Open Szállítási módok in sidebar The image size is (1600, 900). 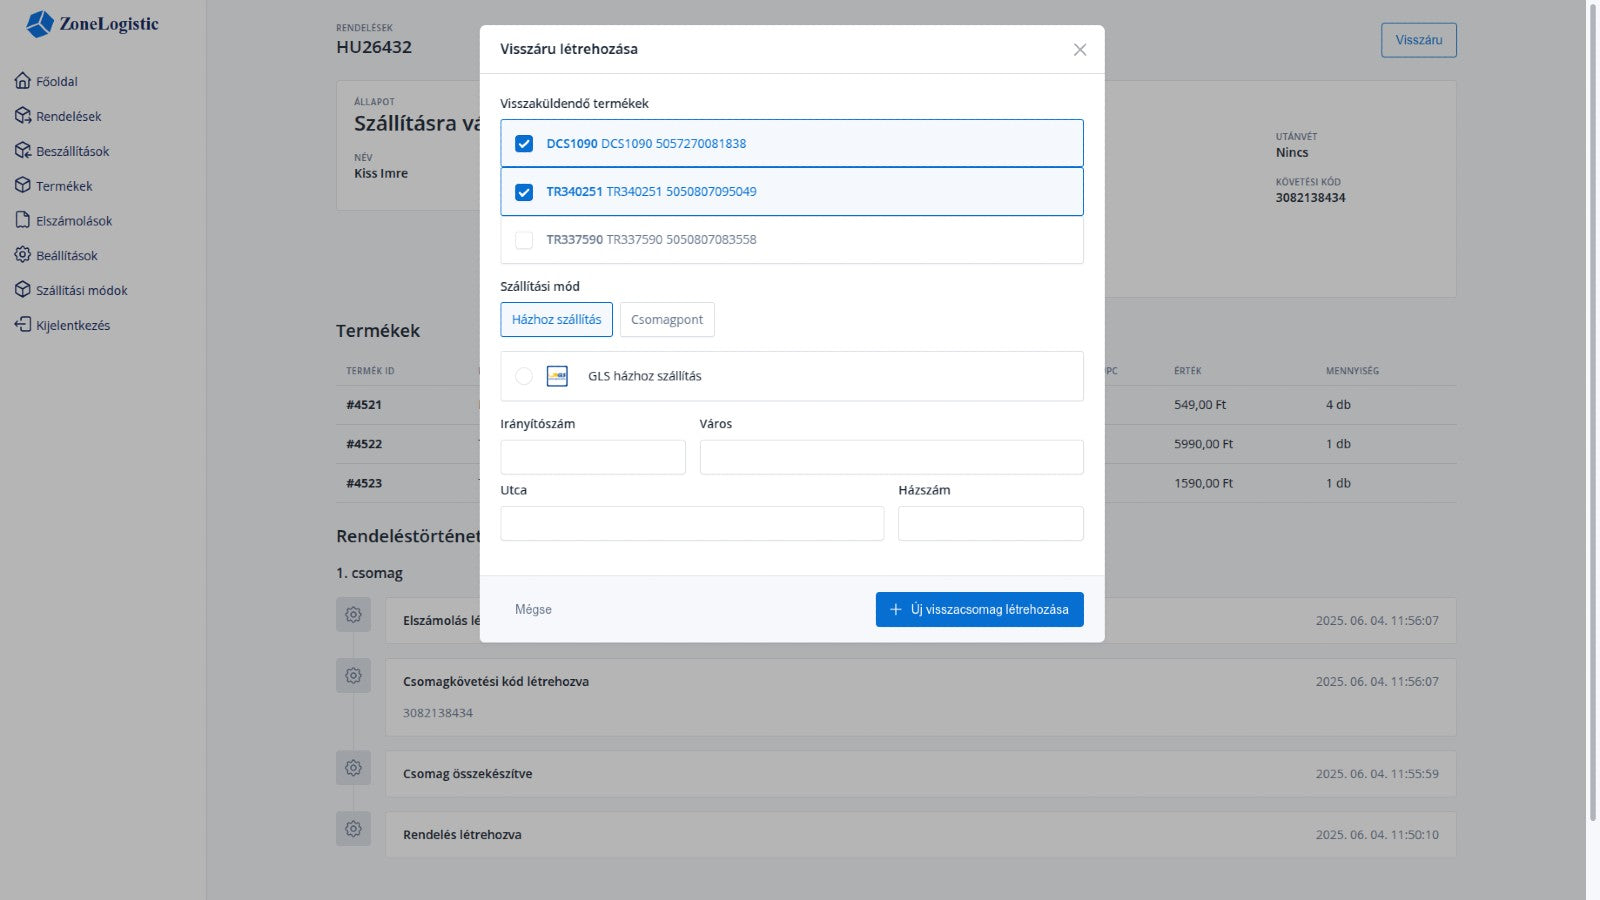(x=81, y=290)
